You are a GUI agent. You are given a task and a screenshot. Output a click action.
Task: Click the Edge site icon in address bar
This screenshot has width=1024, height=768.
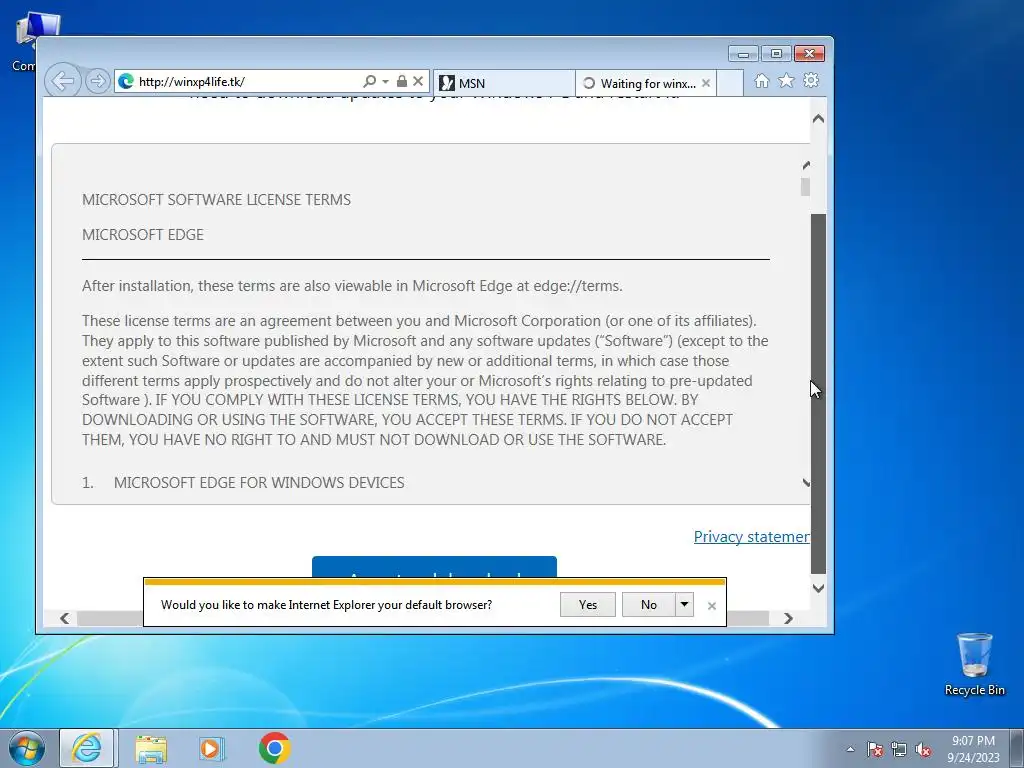pyautogui.click(x=126, y=82)
